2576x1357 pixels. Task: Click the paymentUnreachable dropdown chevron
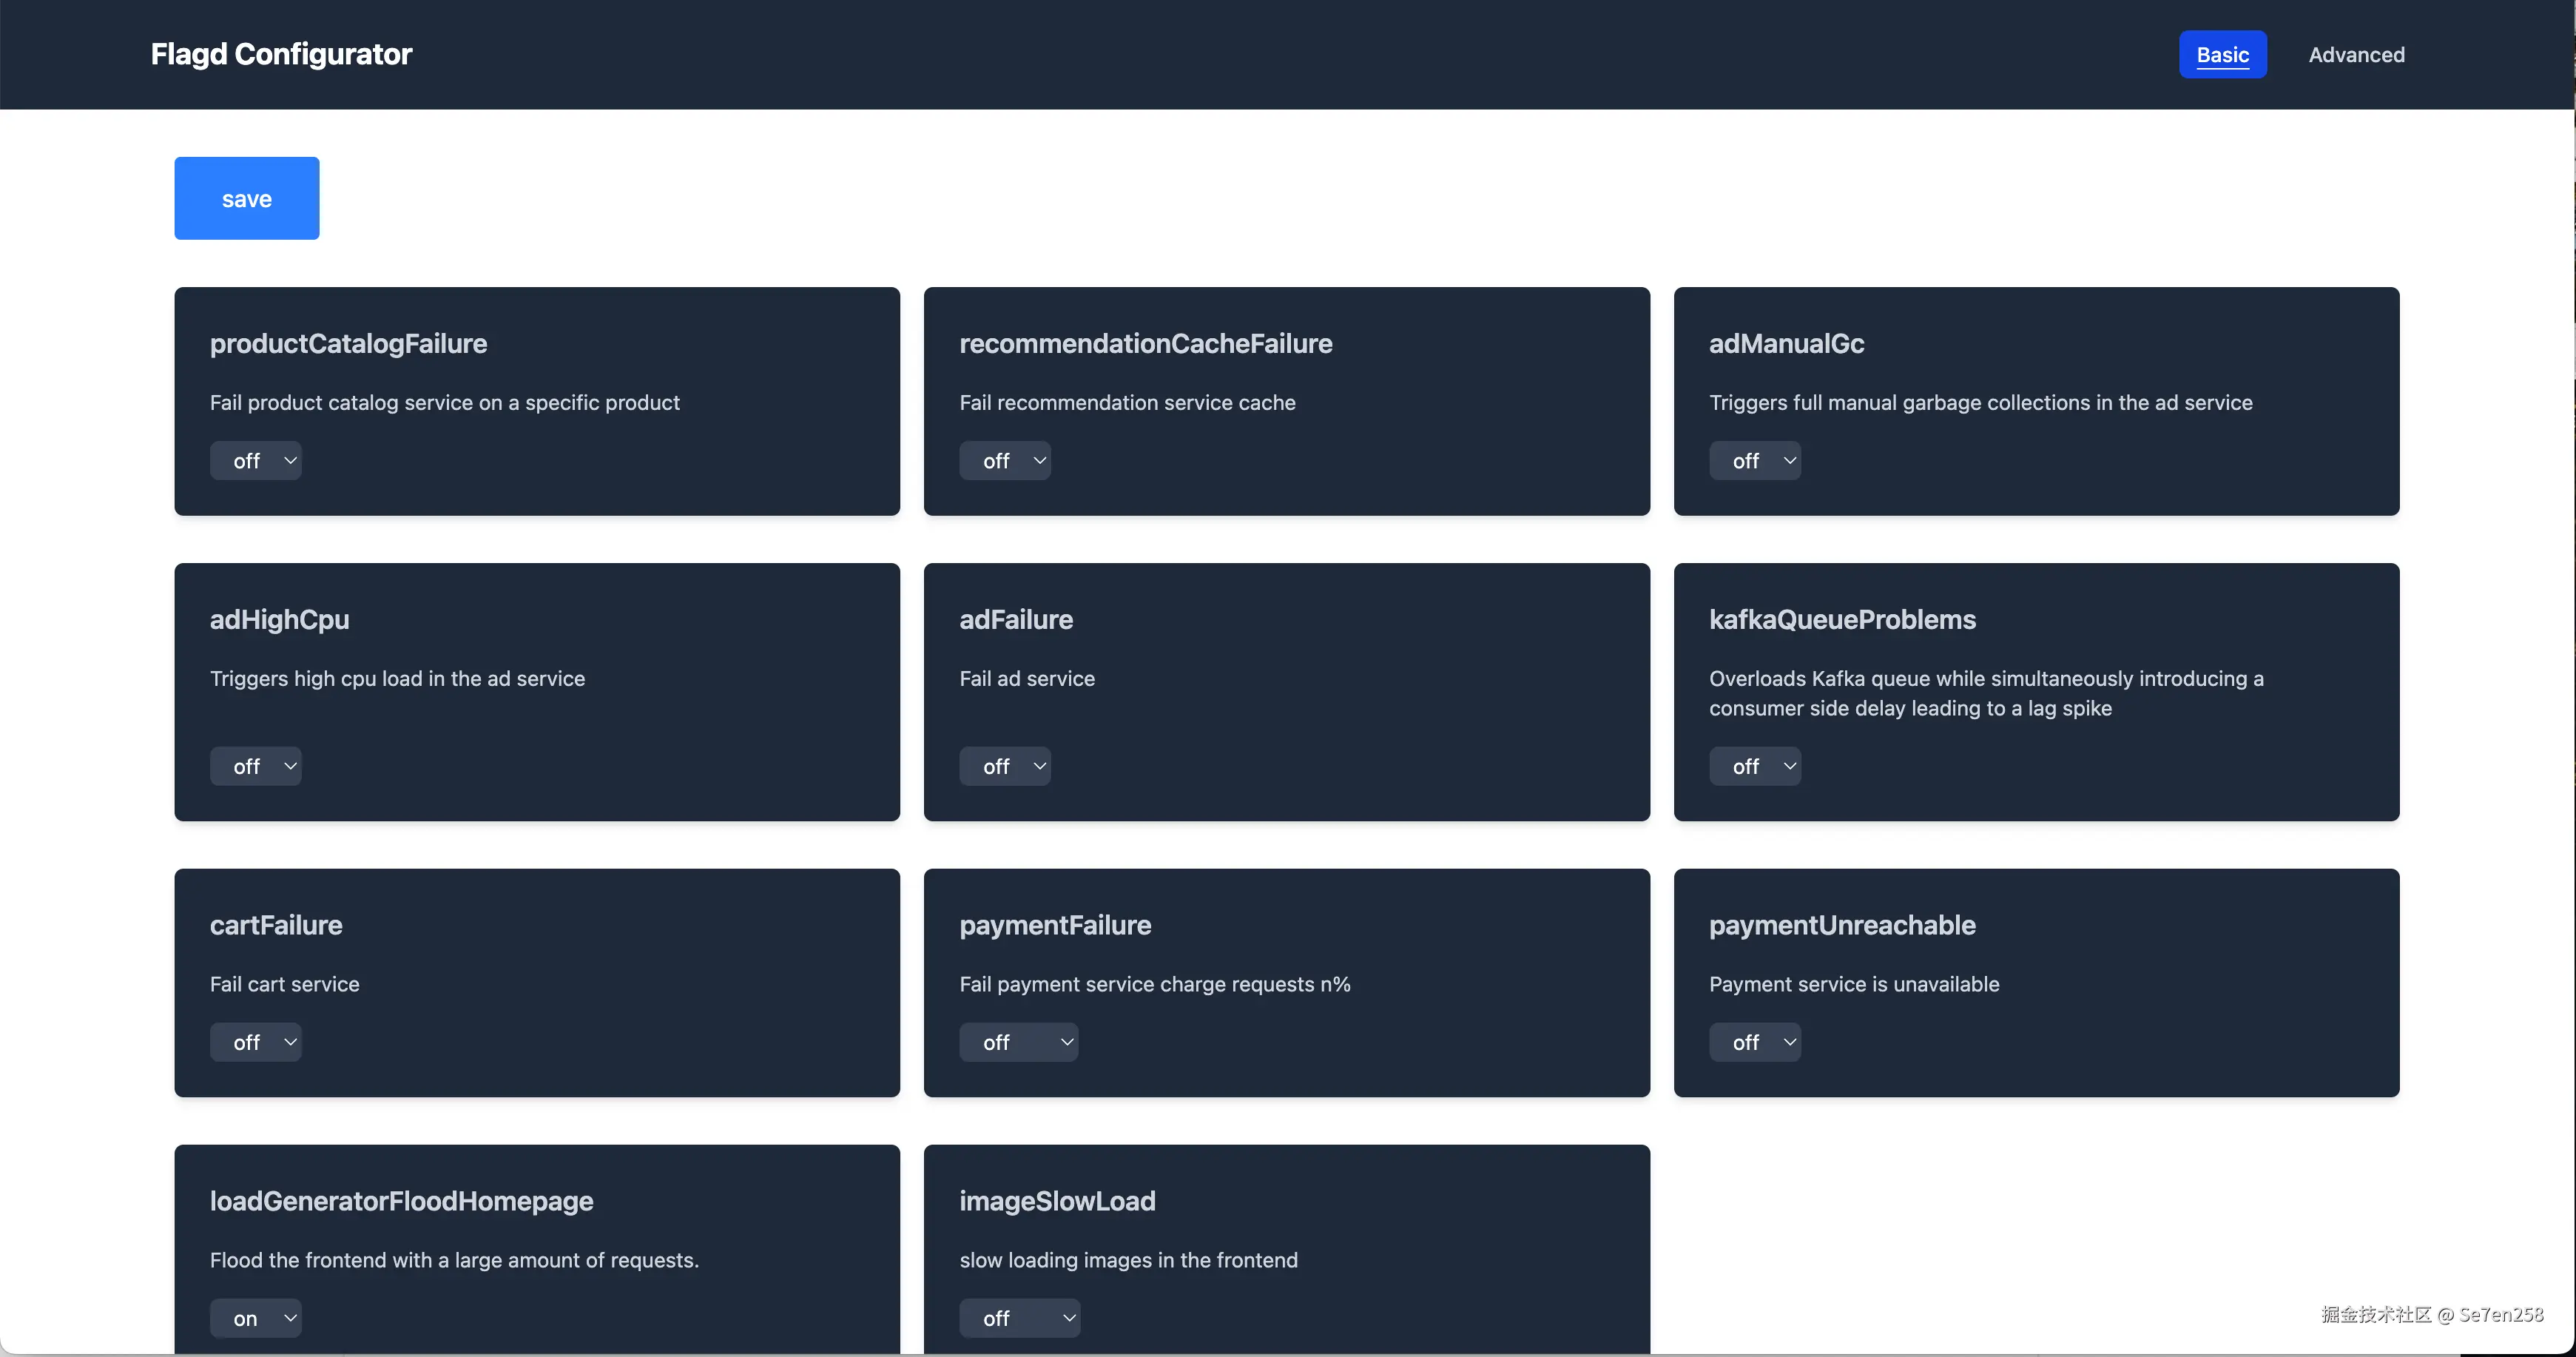(1789, 1042)
